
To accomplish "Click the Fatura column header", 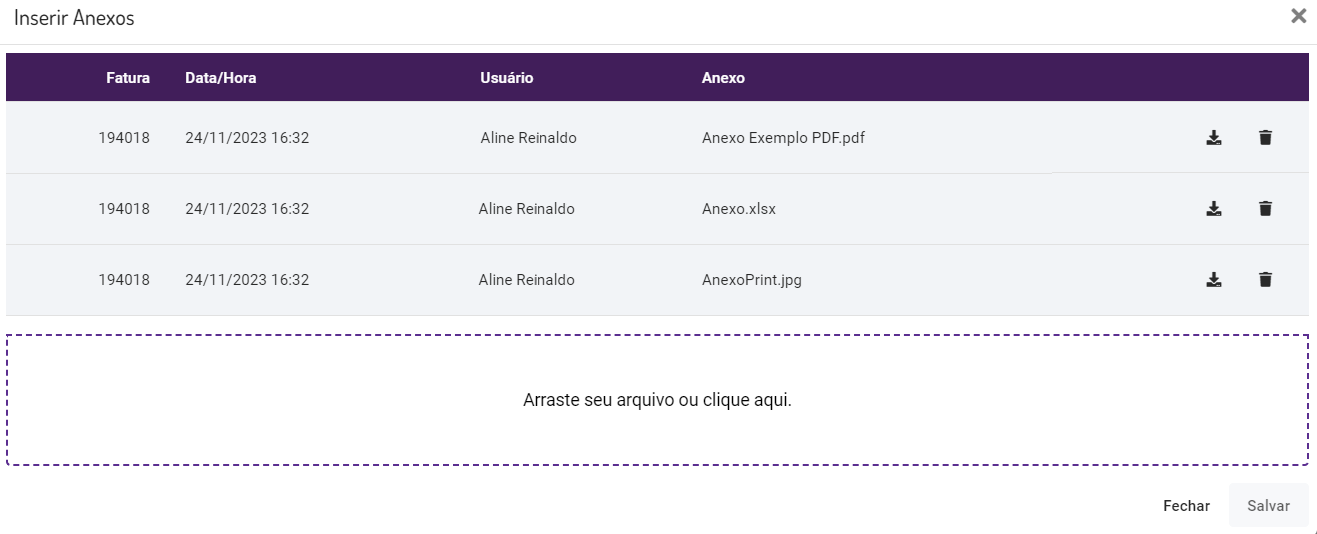I will pos(128,78).
